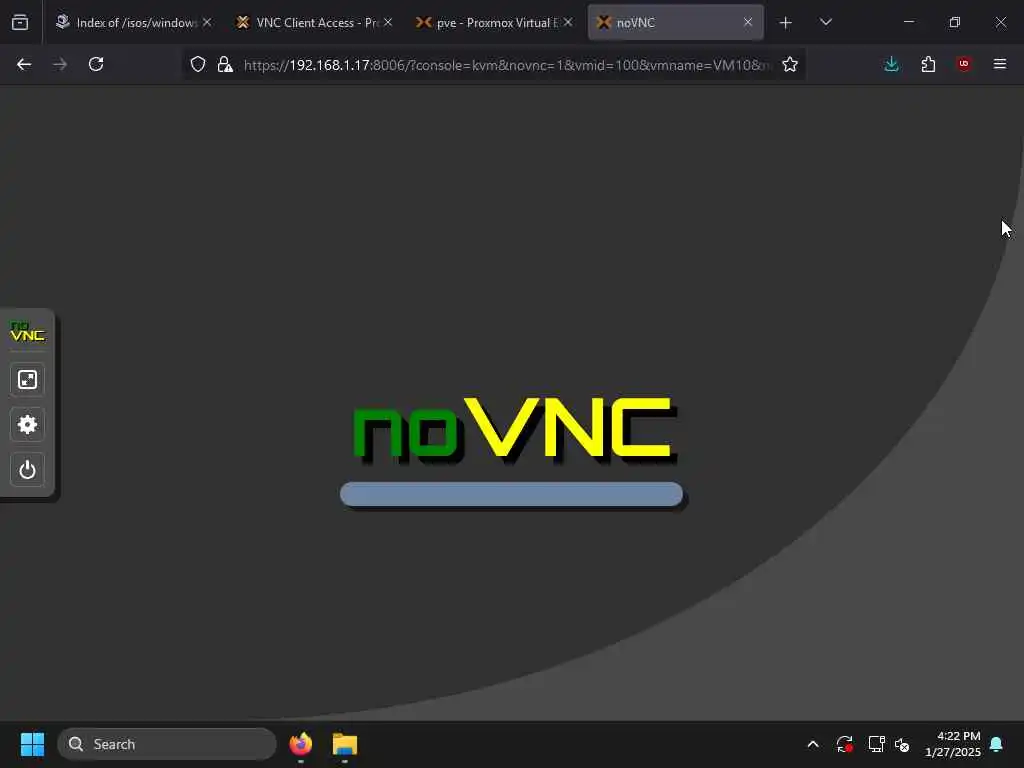Image resolution: width=1024 pixels, height=768 pixels.
Task: Open network status tray icon
Action: [x=876, y=744]
